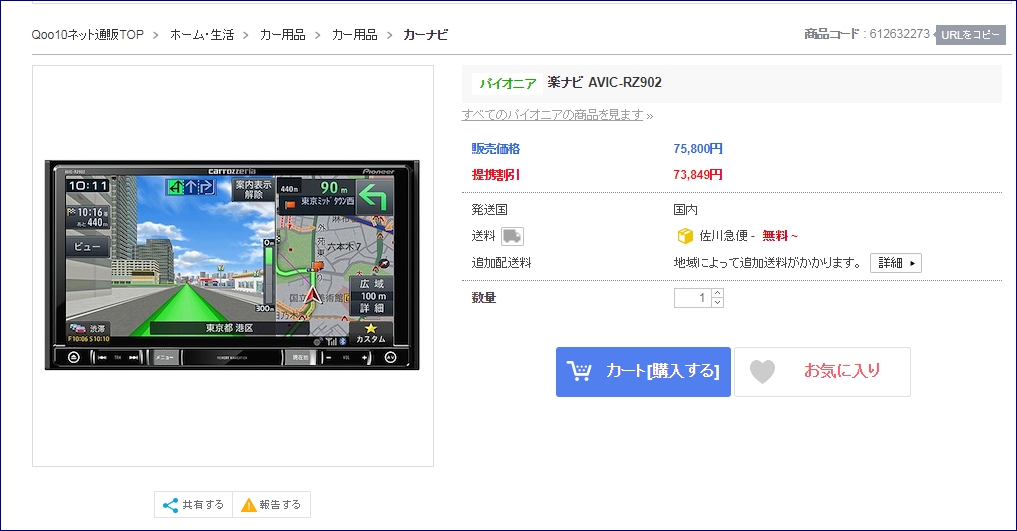Image resolution: width=1017 pixels, height=531 pixels.
Task: Copy the page URL with URLをコピー
Action: point(970,35)
